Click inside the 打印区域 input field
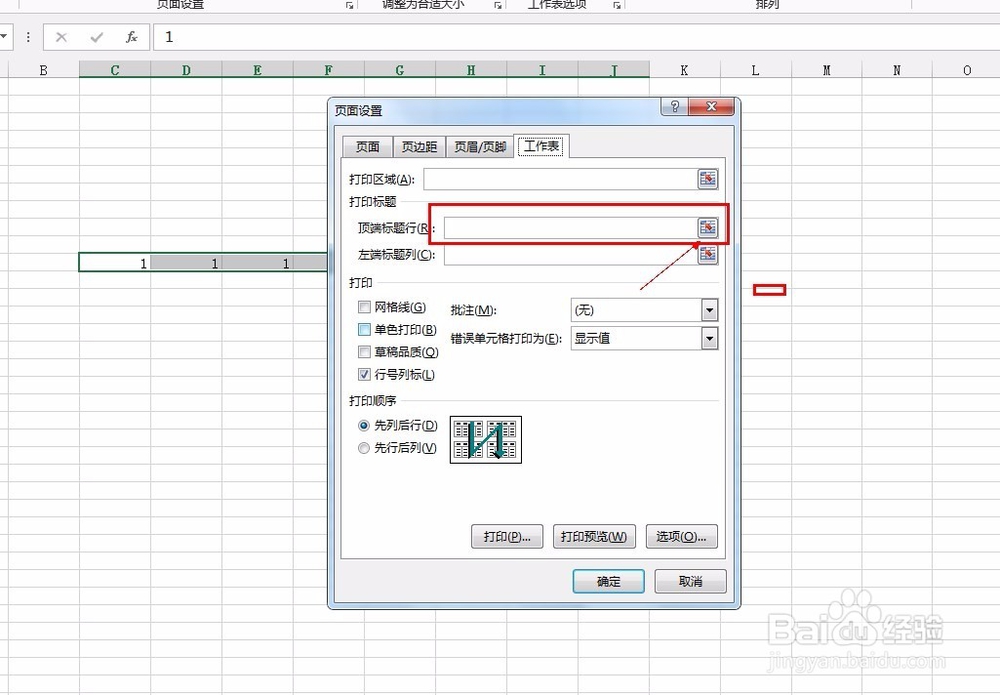Viewport: 1000px width, 695px height. coord(560,179)
